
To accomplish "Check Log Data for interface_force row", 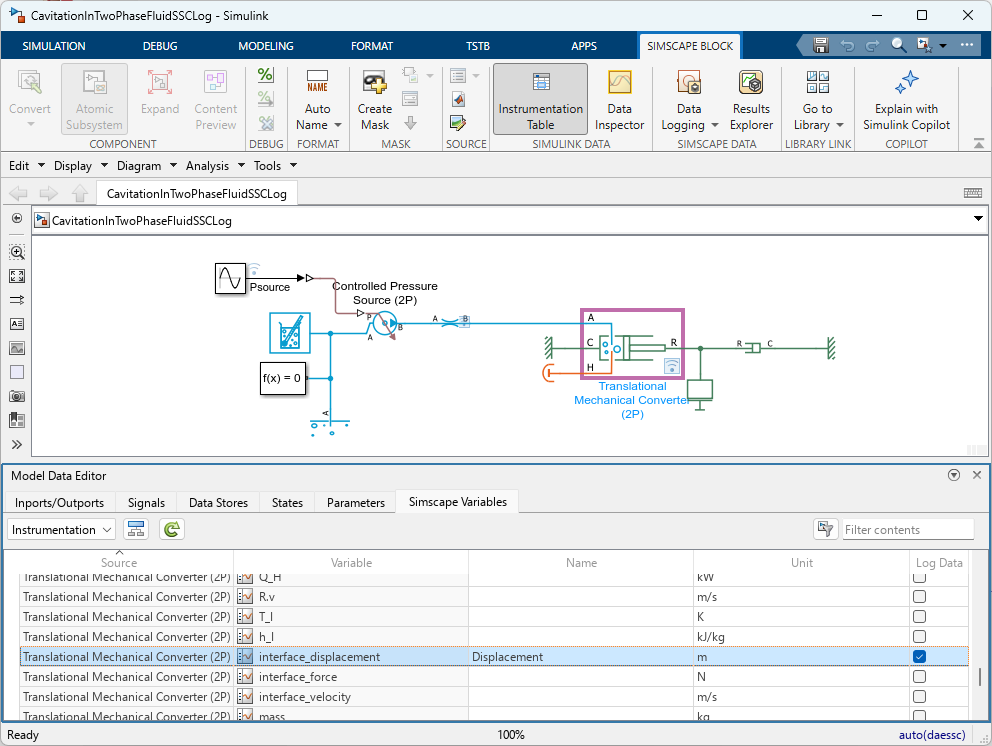I will point(919,676).
